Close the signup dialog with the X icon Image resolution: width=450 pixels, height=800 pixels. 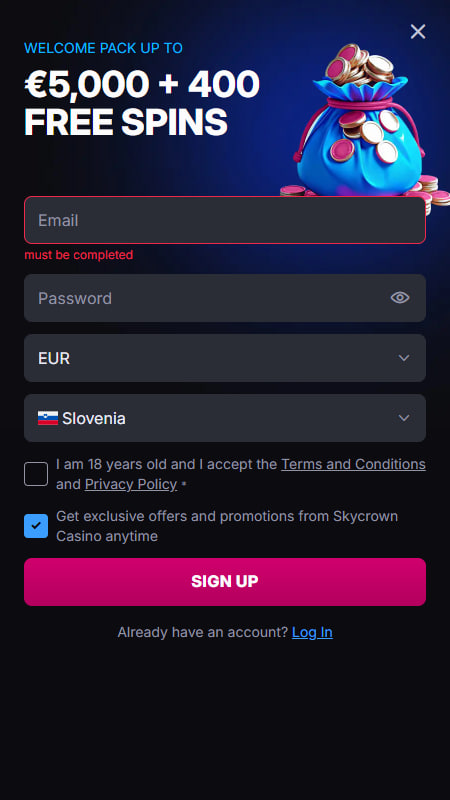pos(417,32)
